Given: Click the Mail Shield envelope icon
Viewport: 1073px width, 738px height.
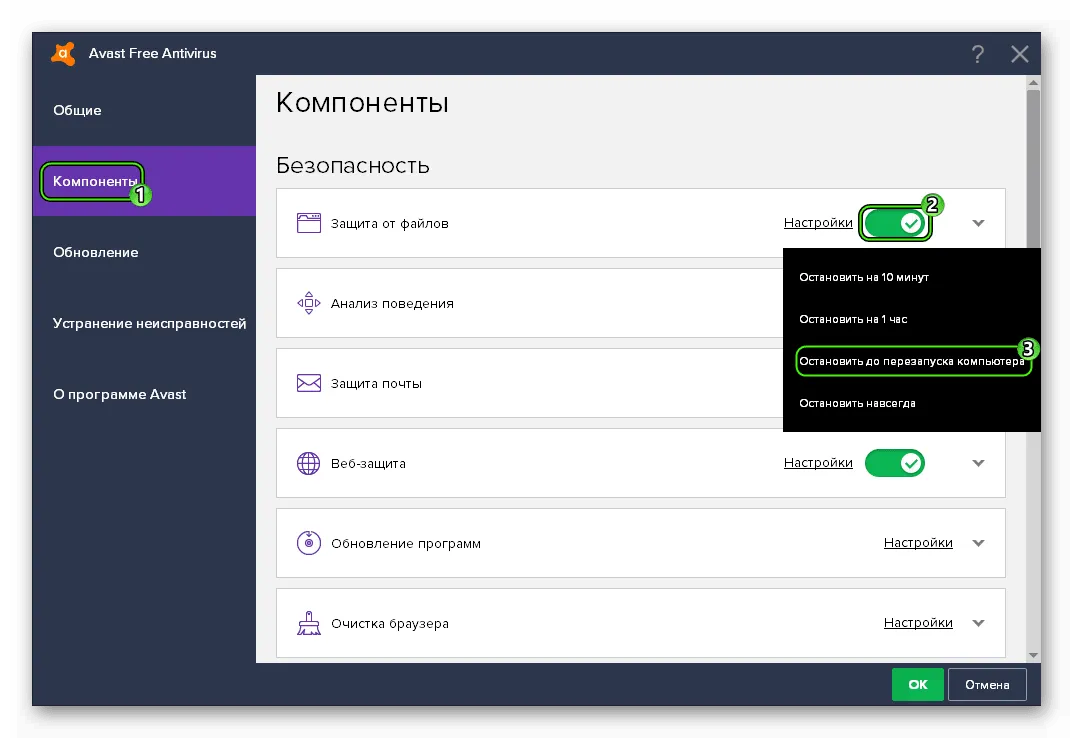Looking at the screenshot, I should pyautogui.click(x=308, y=383).
